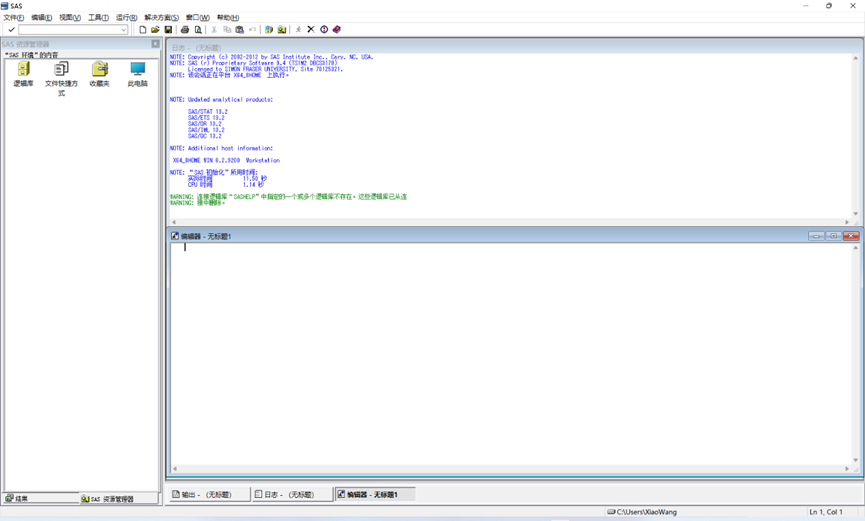The height and width of the screenshot is (521, 865).
Task: Save with the floppy disk icon
Action: pos(168,29)
